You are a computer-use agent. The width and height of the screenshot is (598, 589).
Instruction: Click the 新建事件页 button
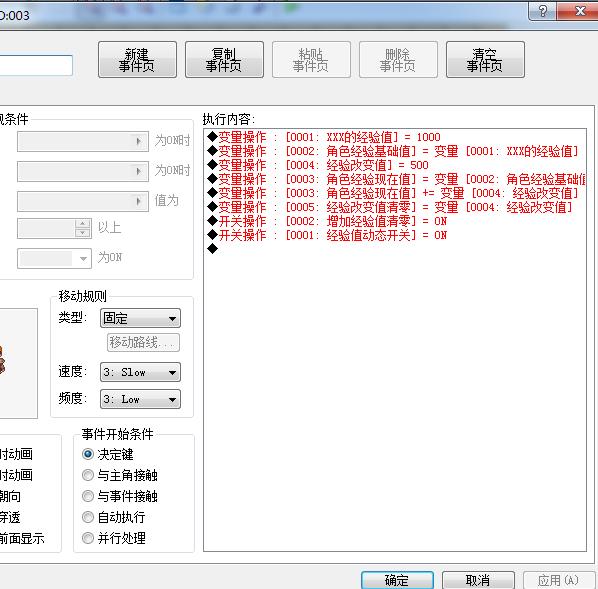(x=137, y=60)
